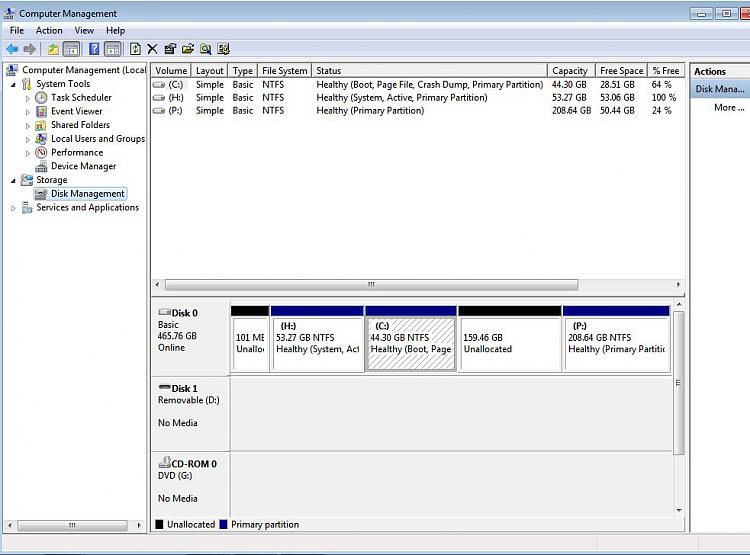Click the Event Viewer icon
Viewport: 750px width, 555px height.
click(x=42, y=111)
